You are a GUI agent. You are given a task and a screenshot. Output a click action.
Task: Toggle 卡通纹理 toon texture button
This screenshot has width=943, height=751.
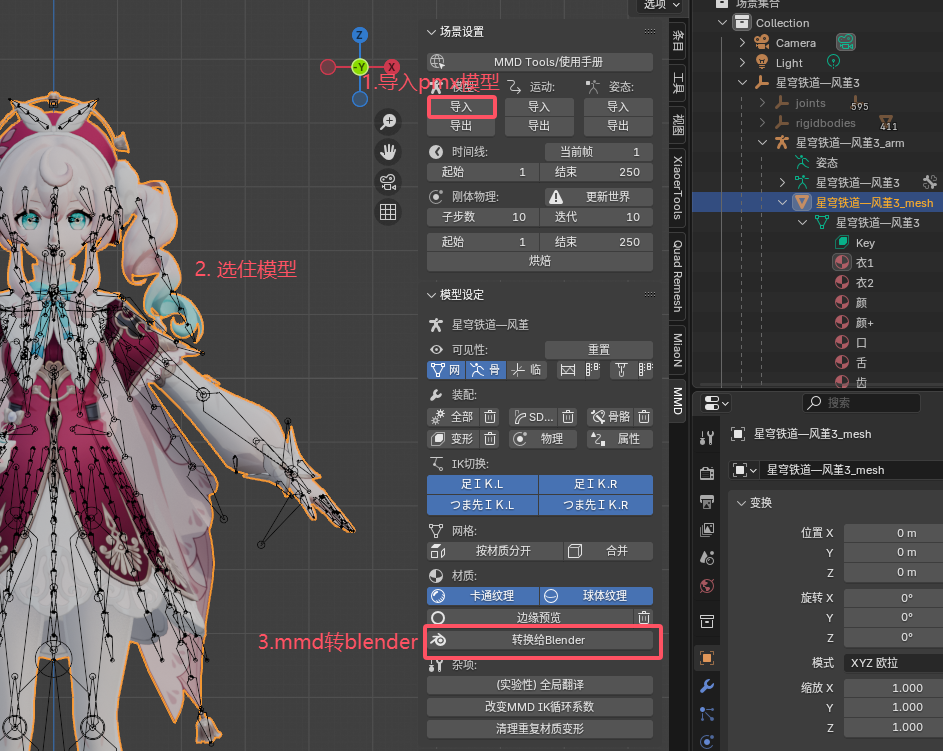pos(482,596)
